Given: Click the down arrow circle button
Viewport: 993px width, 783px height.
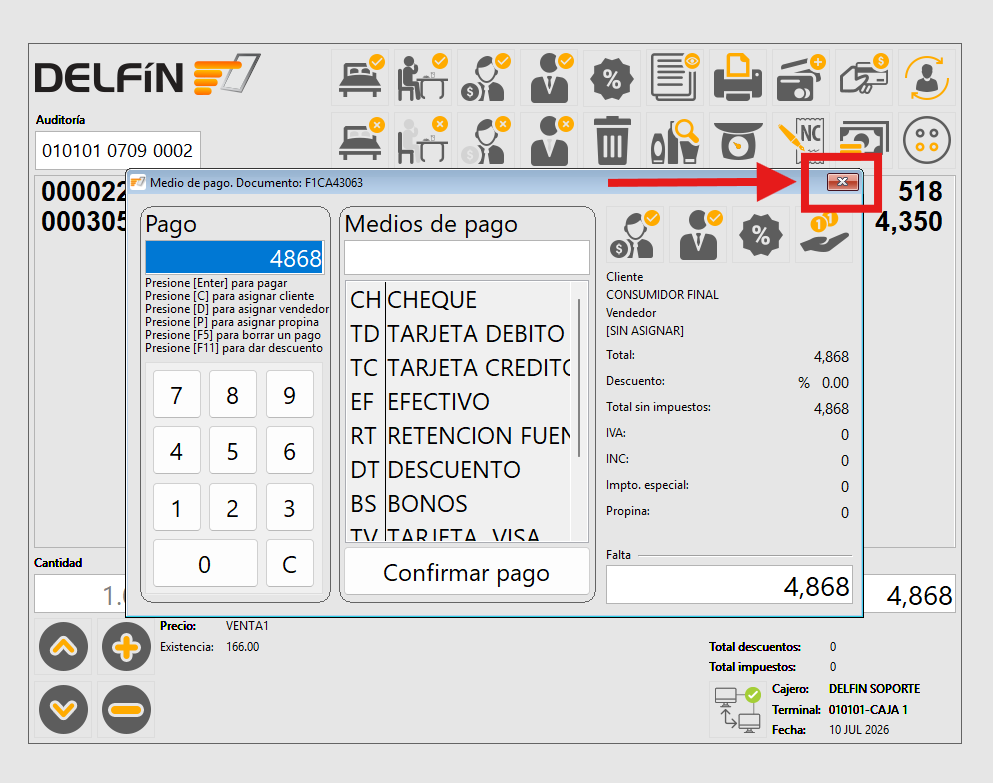Looking at the screenshot, I should (x=63, y=710).
